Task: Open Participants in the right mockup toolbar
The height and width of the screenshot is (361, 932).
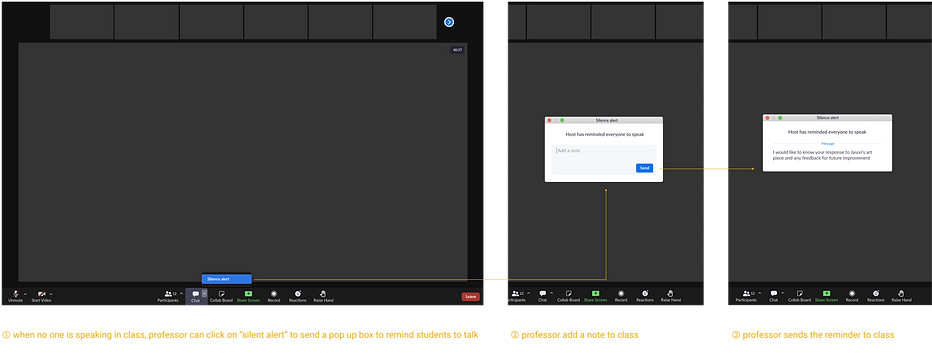Action: tap(746, 296)
